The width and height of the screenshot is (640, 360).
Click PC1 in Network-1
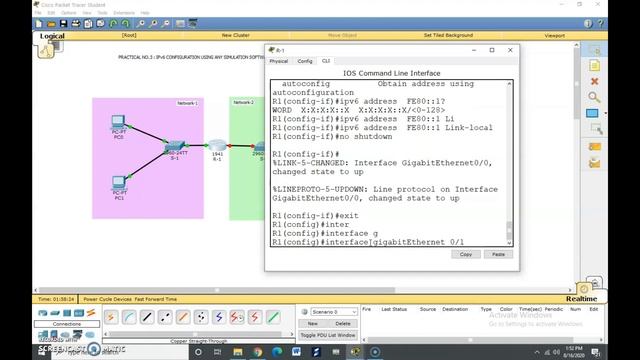click(x=118, y=182)
